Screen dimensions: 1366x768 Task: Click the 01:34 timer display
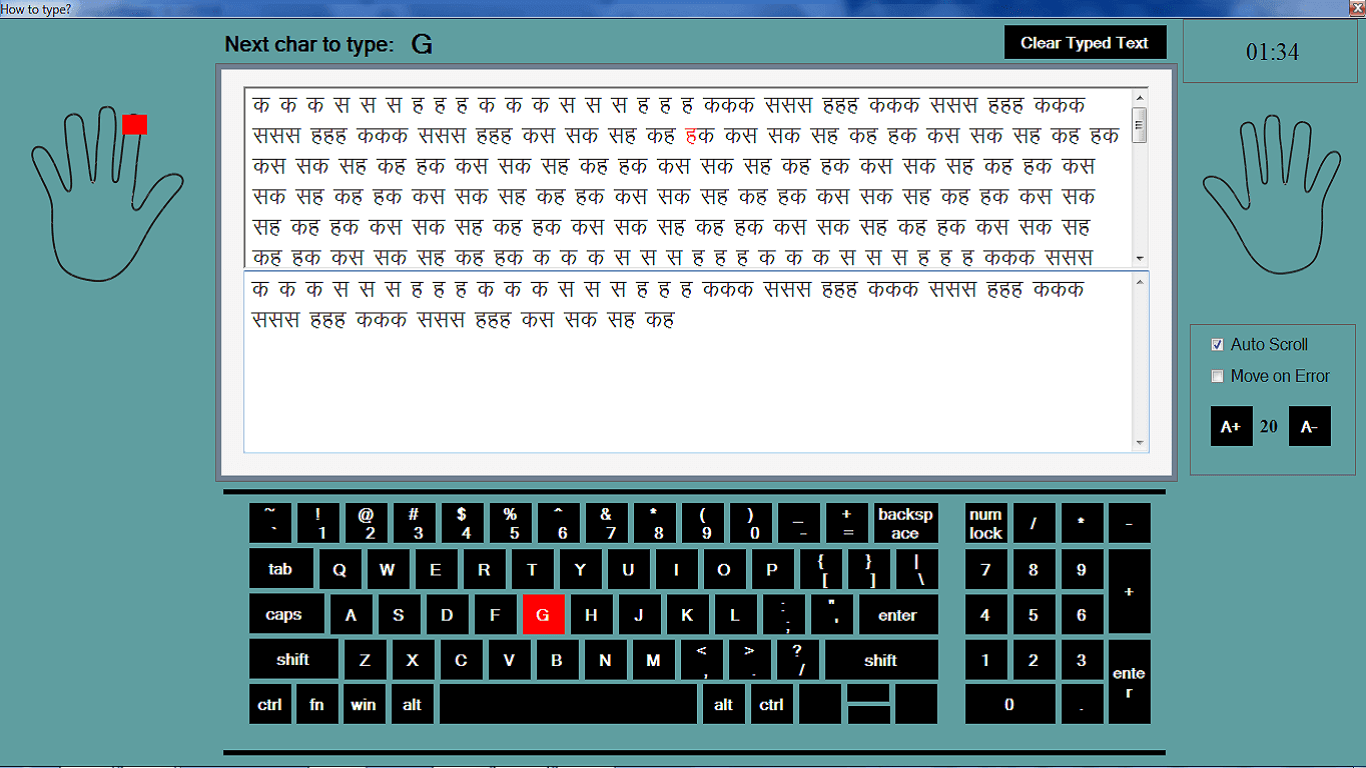[x=1272, y=52]
